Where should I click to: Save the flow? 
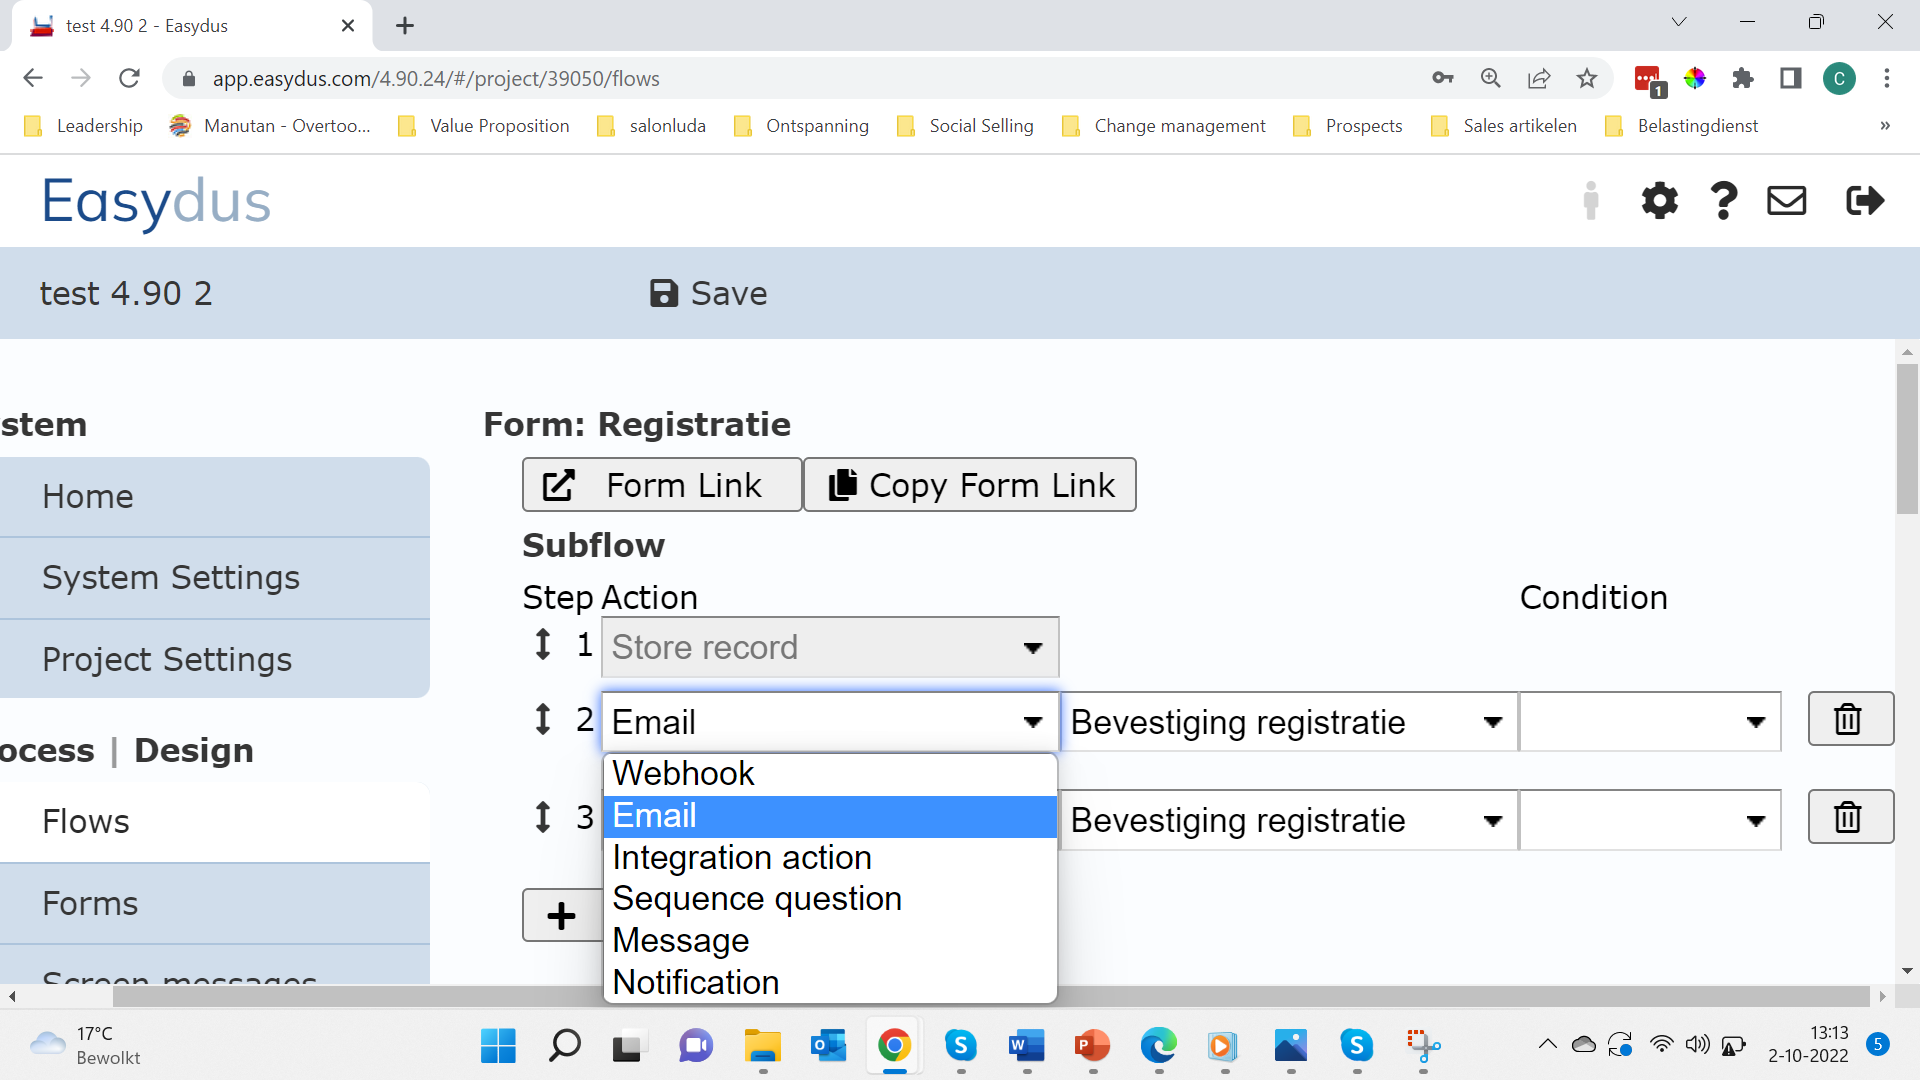click(x=708, y=293)
